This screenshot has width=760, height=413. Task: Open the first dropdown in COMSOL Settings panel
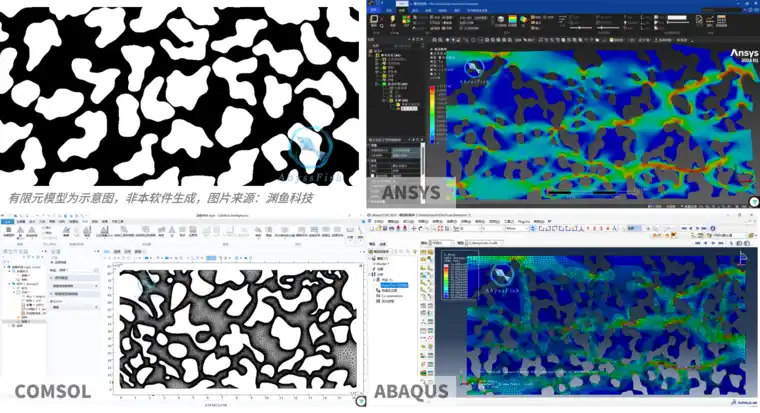click(x=76, y=286)
